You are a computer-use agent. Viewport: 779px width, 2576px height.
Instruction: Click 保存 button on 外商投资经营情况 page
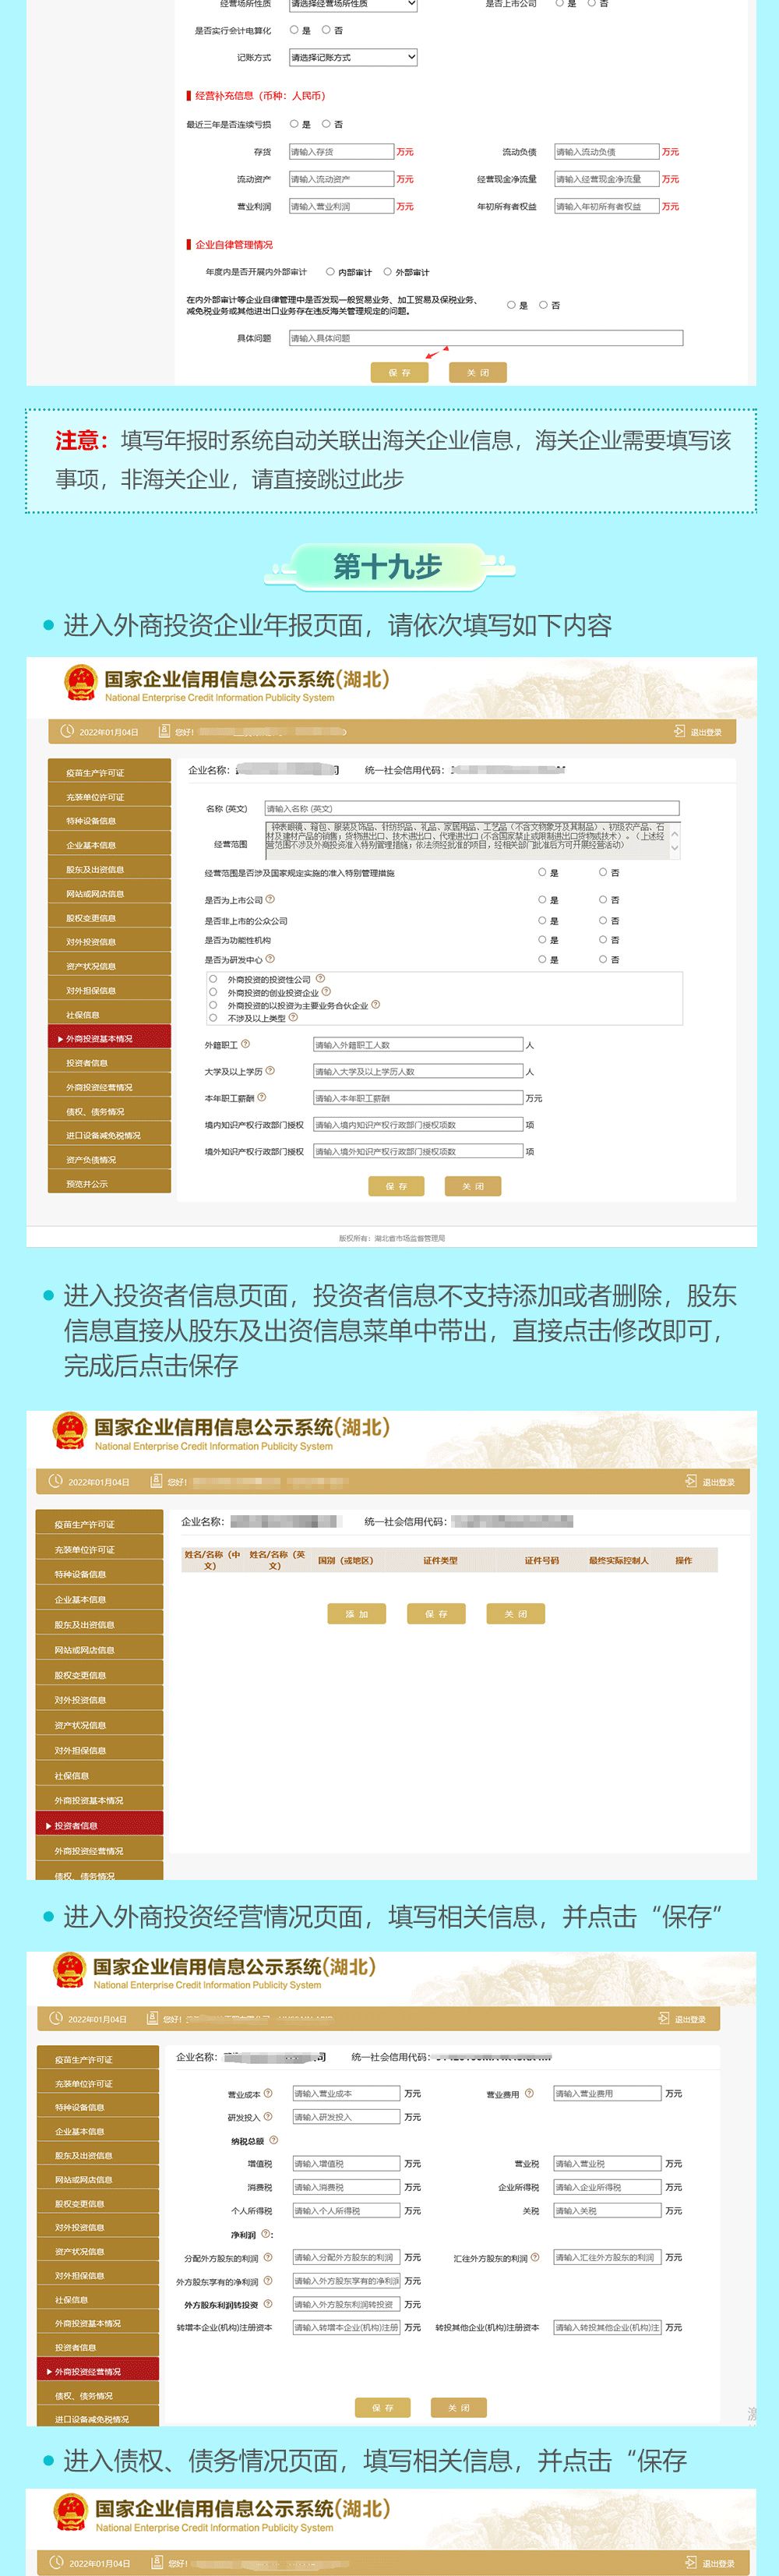pos(383,2407)
